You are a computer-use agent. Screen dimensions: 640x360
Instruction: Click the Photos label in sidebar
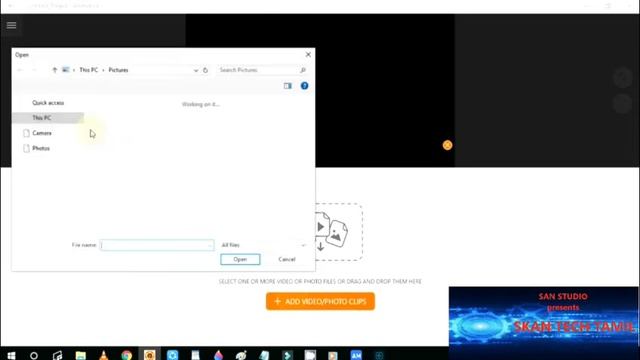click(x=41, y=148)
